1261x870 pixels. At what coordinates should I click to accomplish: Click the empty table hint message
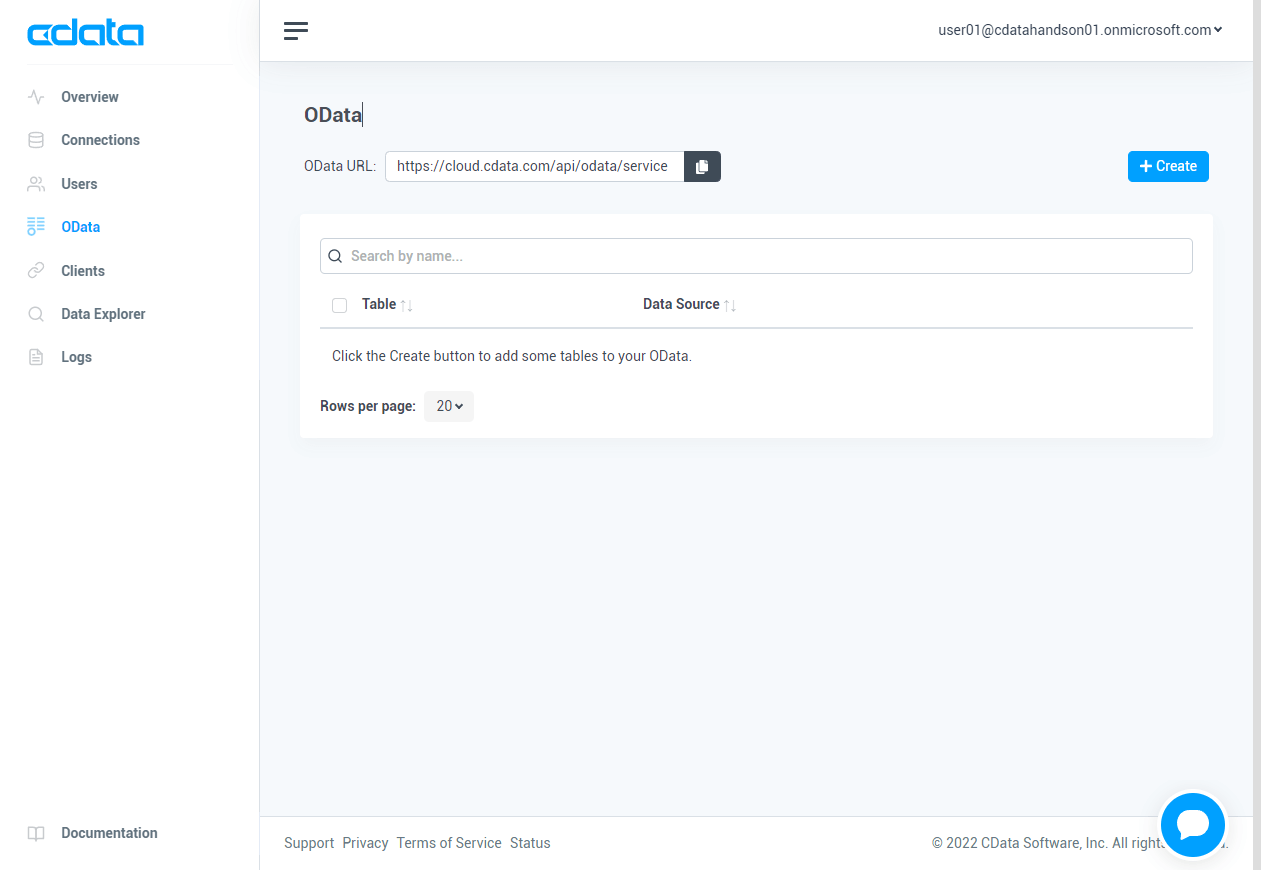pos(512,356)
